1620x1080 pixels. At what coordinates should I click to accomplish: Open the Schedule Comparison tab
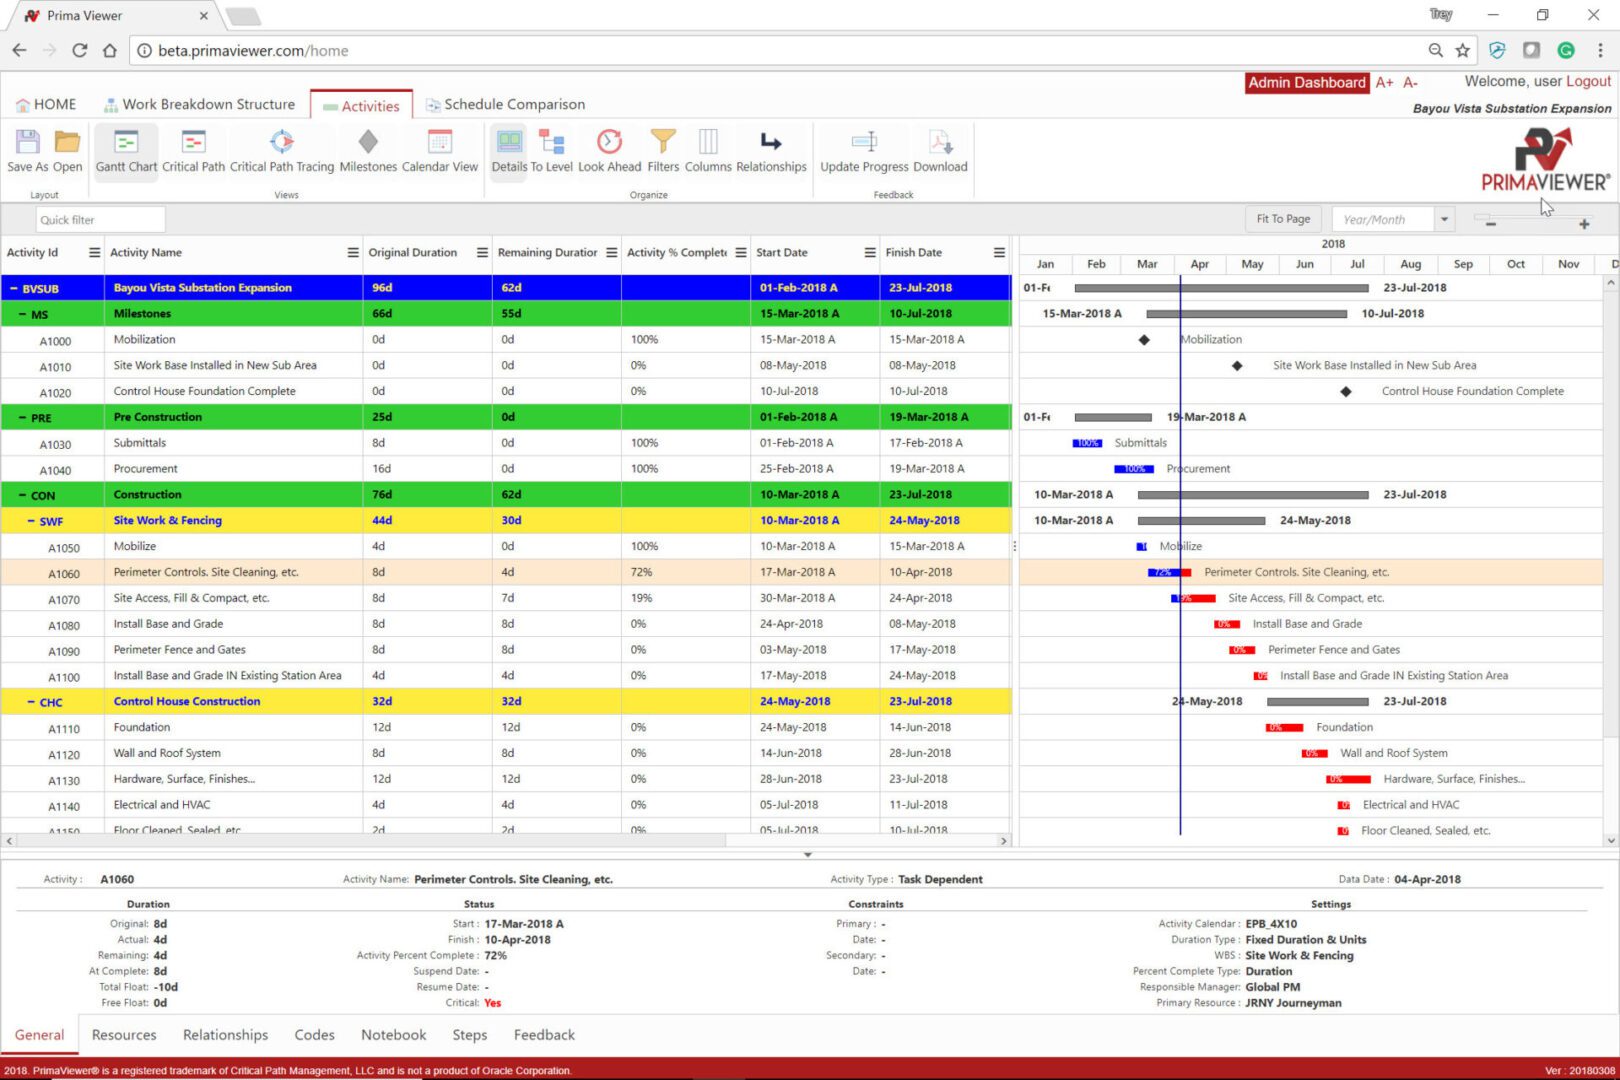click(505, 104)
